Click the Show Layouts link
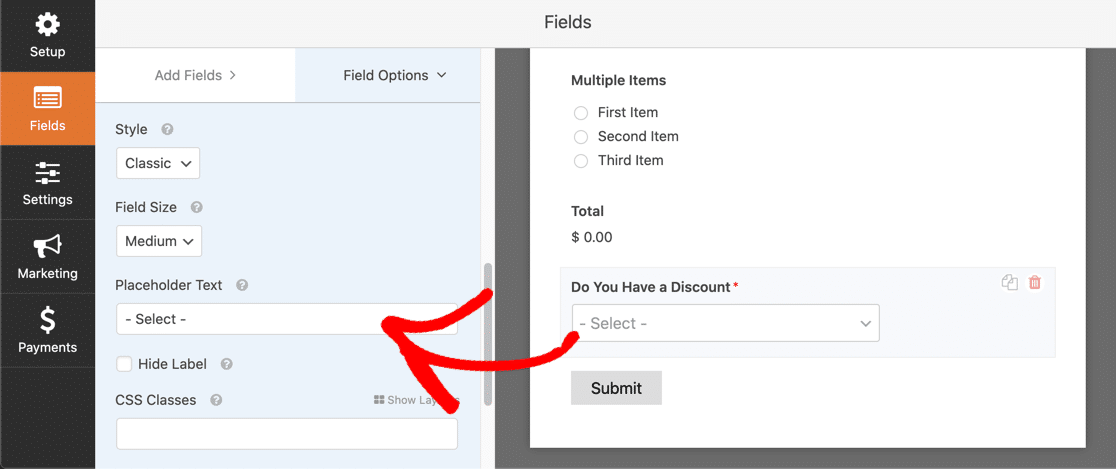Viewport: 1116px width, 469px height. click(x=416, y=400)
